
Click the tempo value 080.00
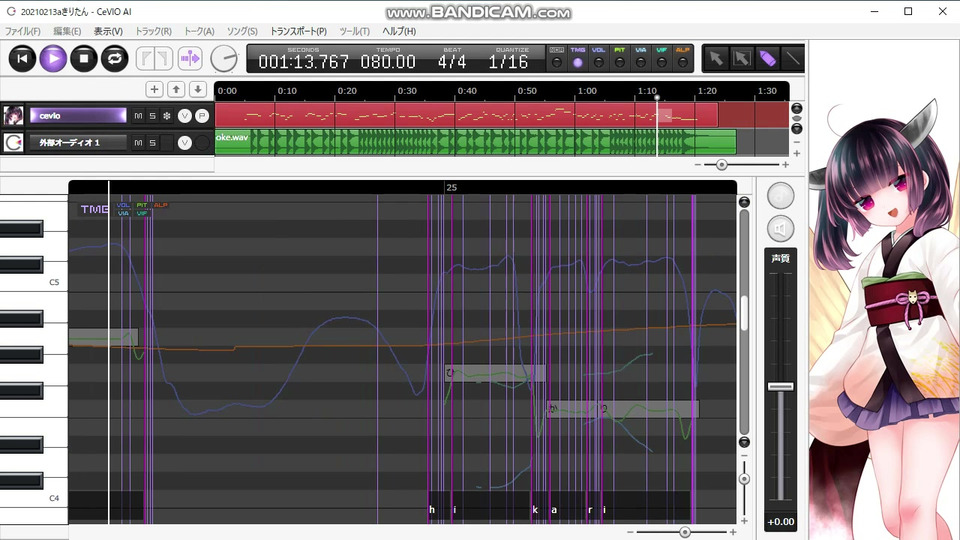[x=388, y=61]
